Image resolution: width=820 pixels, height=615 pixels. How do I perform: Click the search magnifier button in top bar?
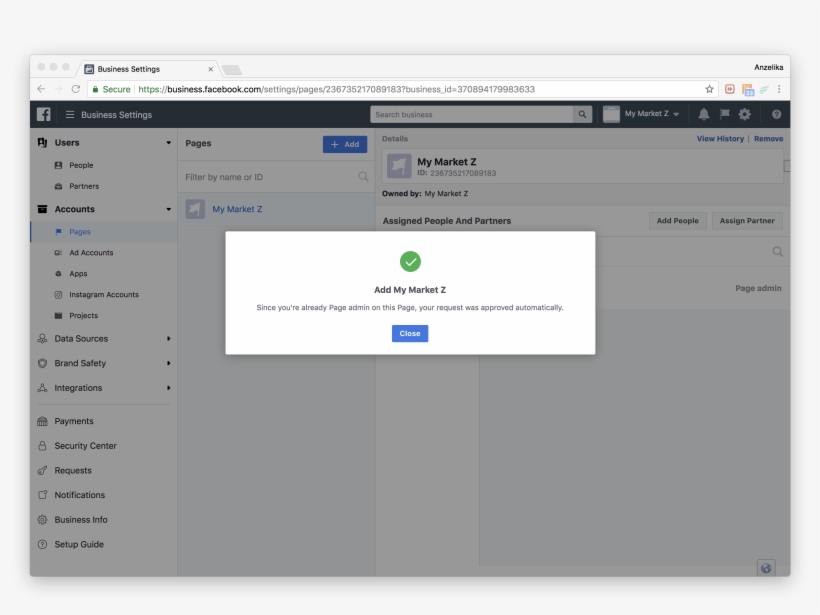582,114
